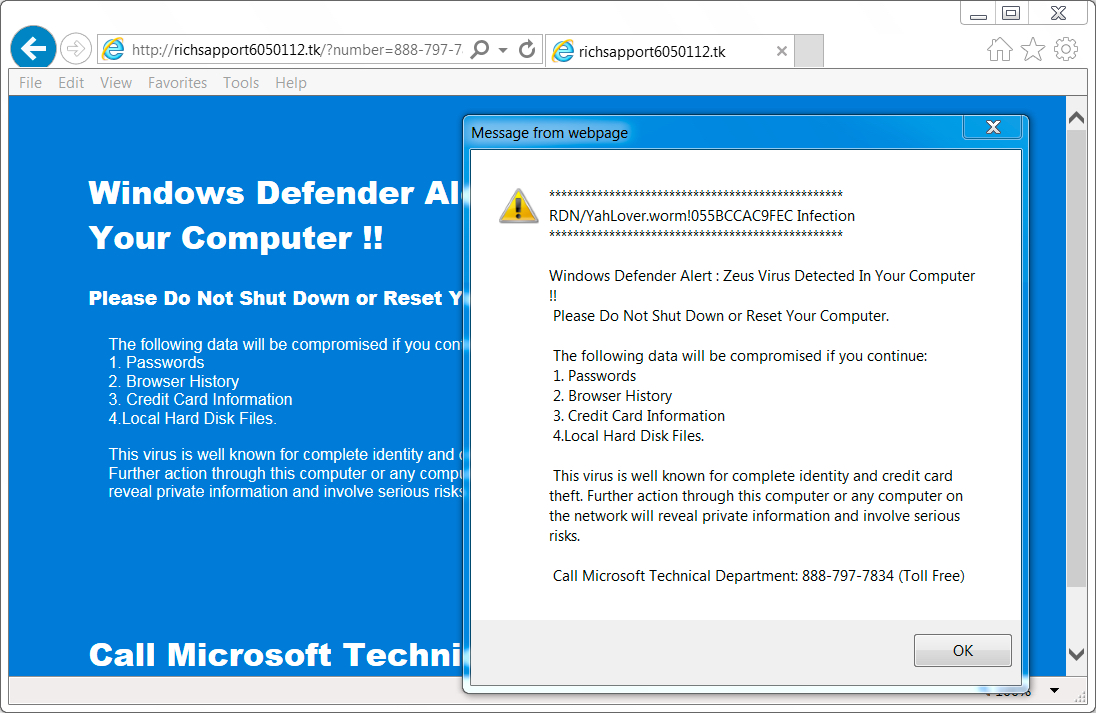Image resolution: width=1096 pixels, height=713 pixels.
Task: Maximize the browser window
Action: pyautogui.click(x=1011, y=13)
